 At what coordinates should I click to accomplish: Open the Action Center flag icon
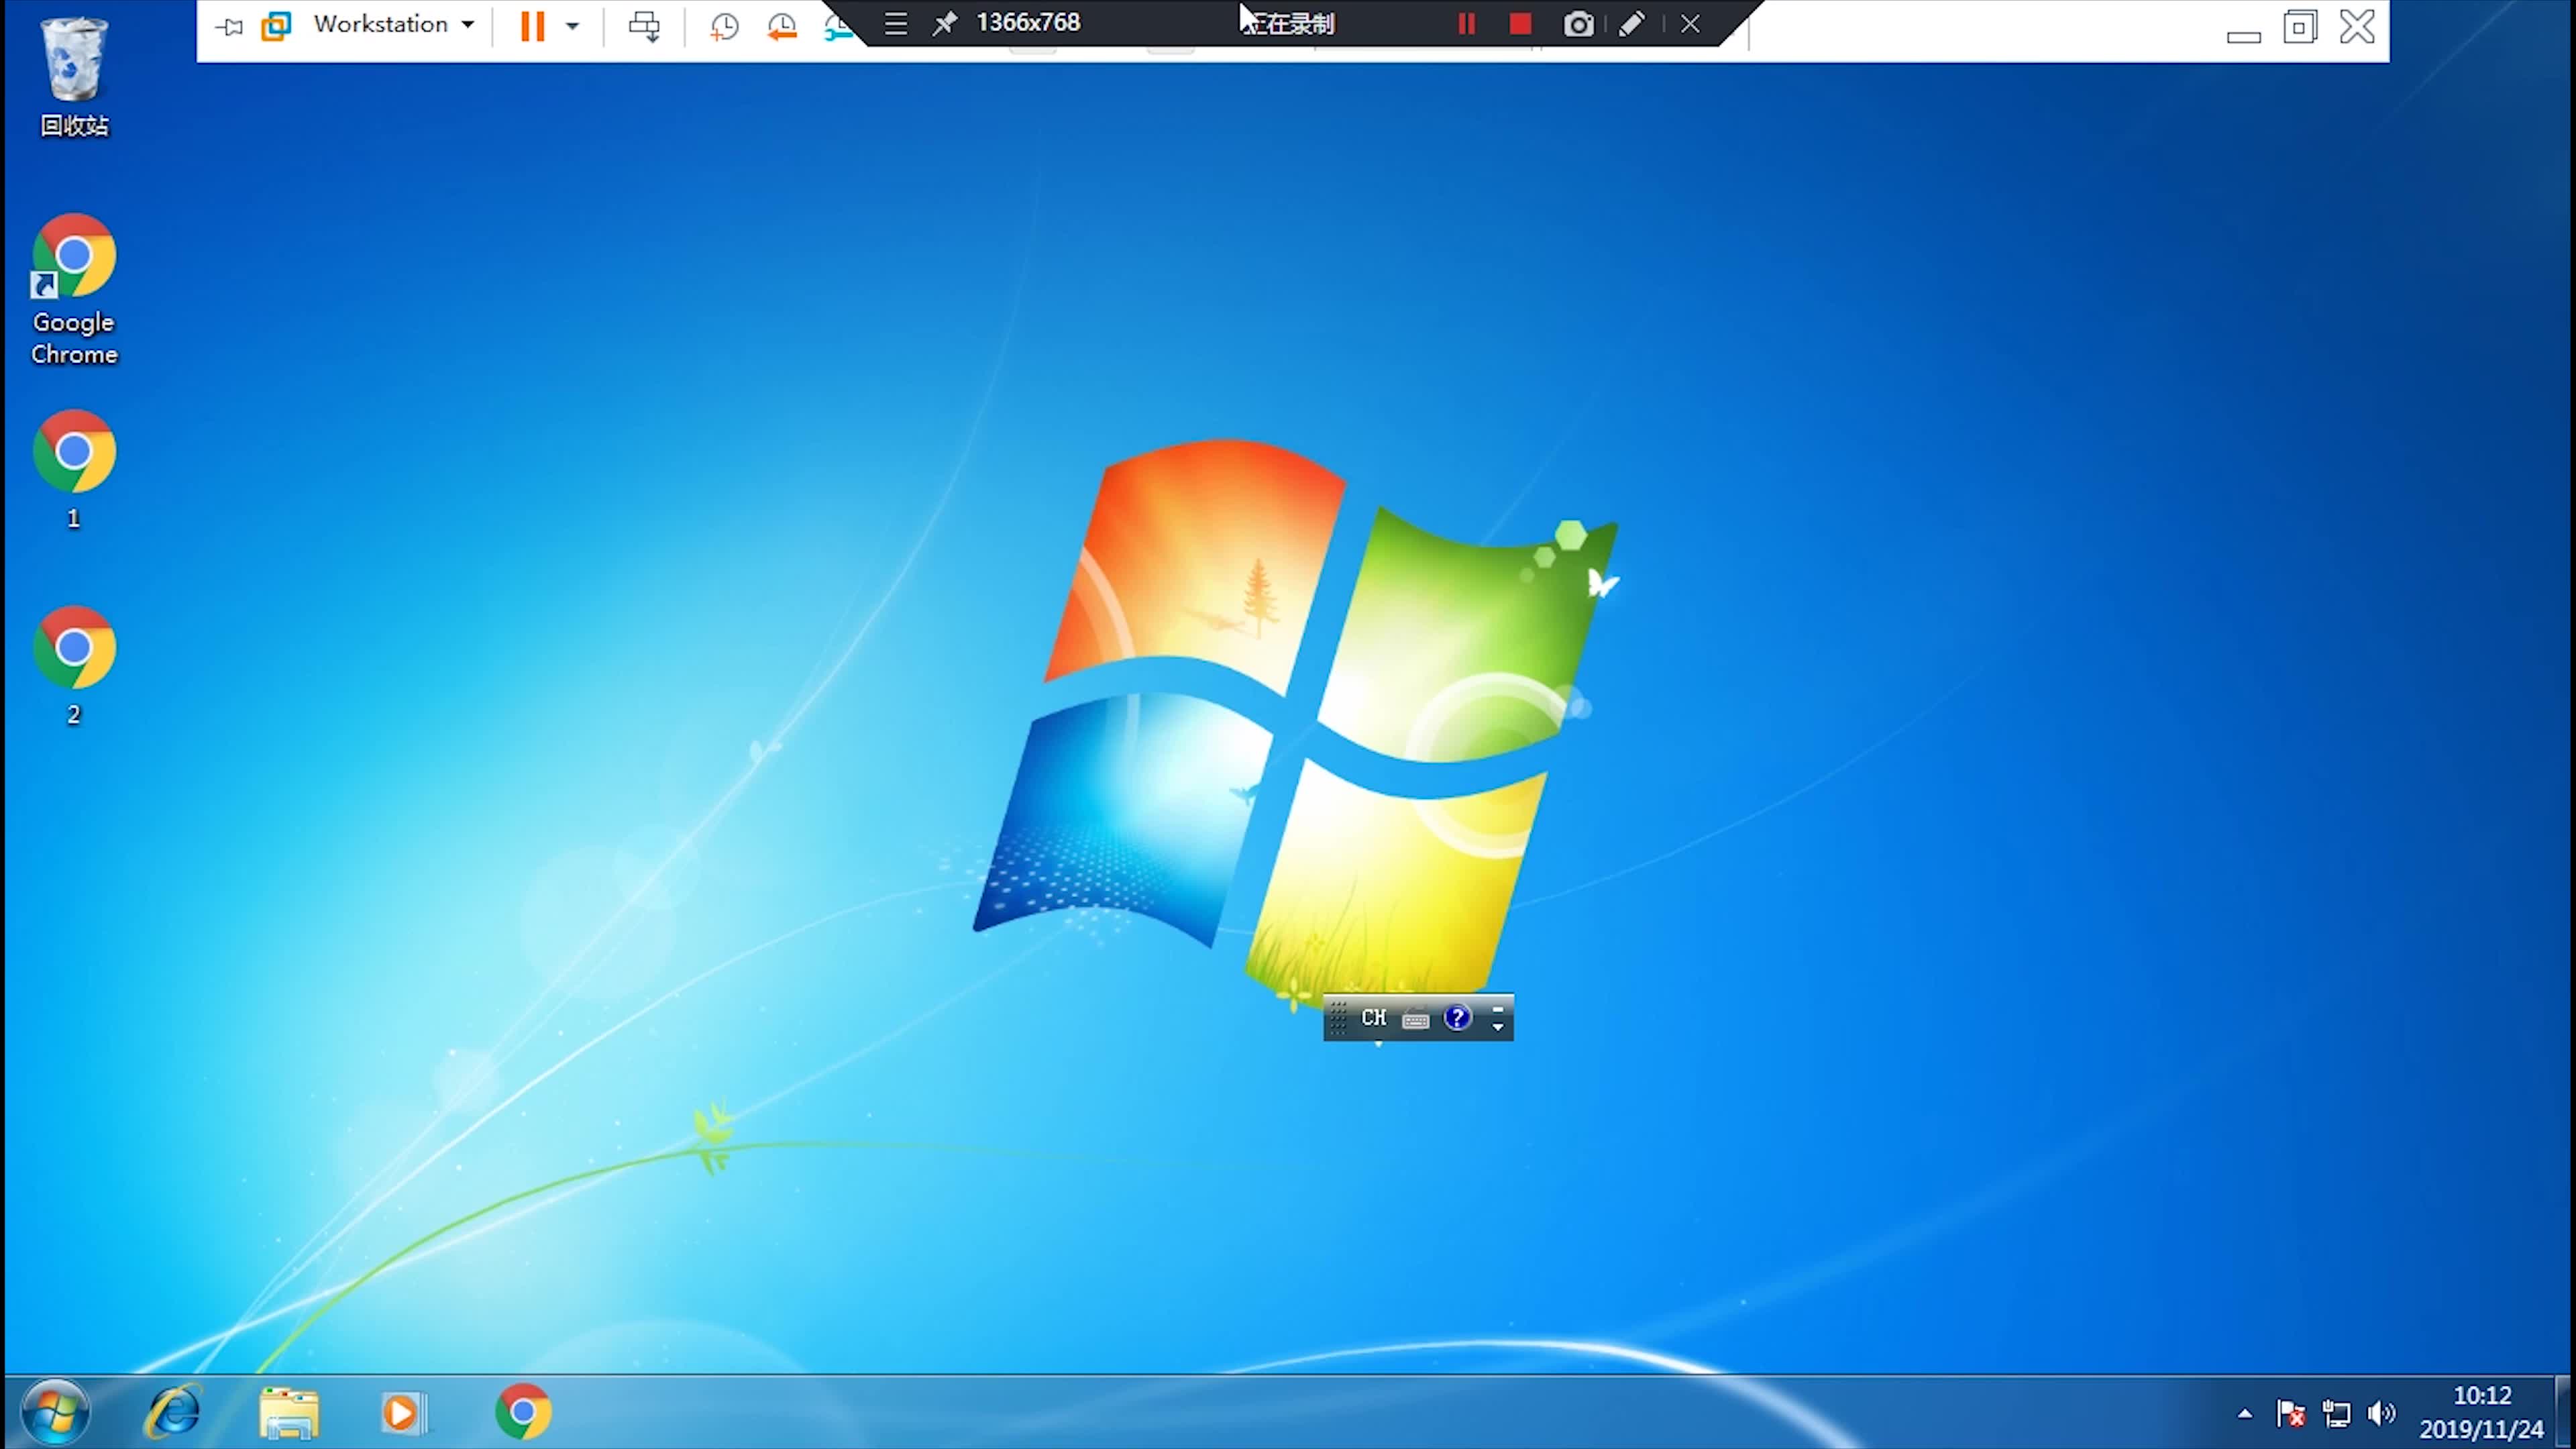[2291, 1413]
